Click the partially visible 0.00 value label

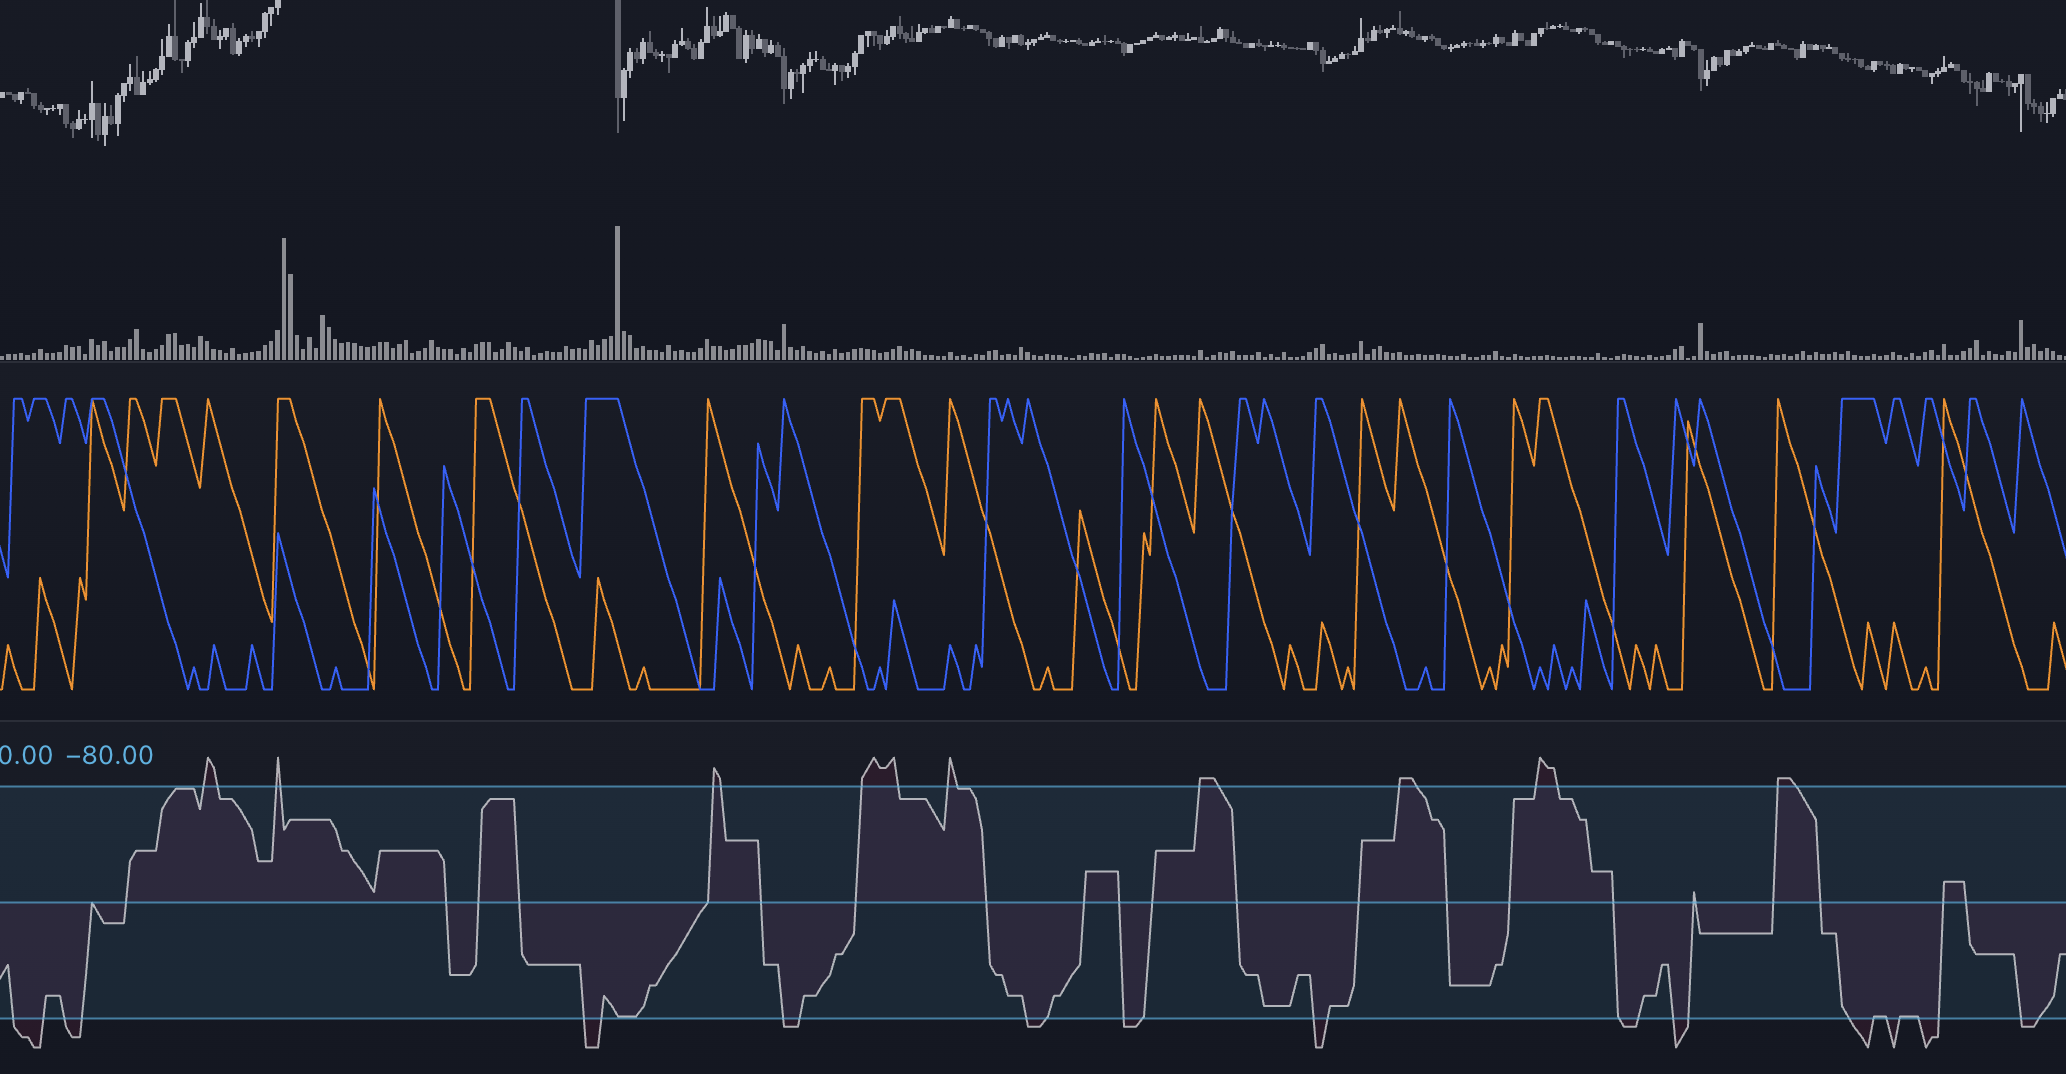(x=25, y=755)
